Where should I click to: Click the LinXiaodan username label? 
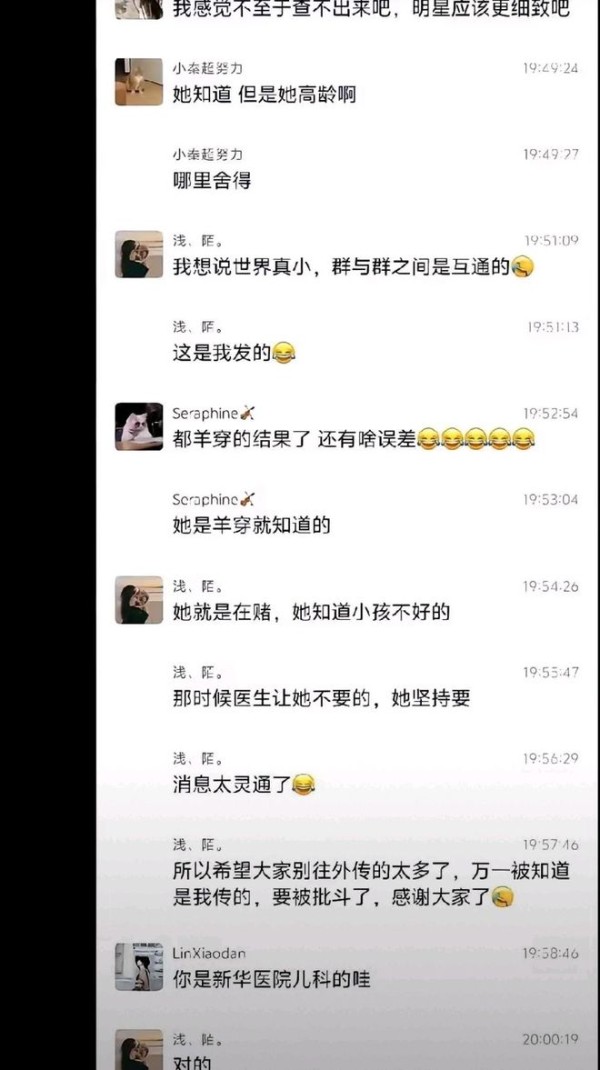(x=209, y=953)
